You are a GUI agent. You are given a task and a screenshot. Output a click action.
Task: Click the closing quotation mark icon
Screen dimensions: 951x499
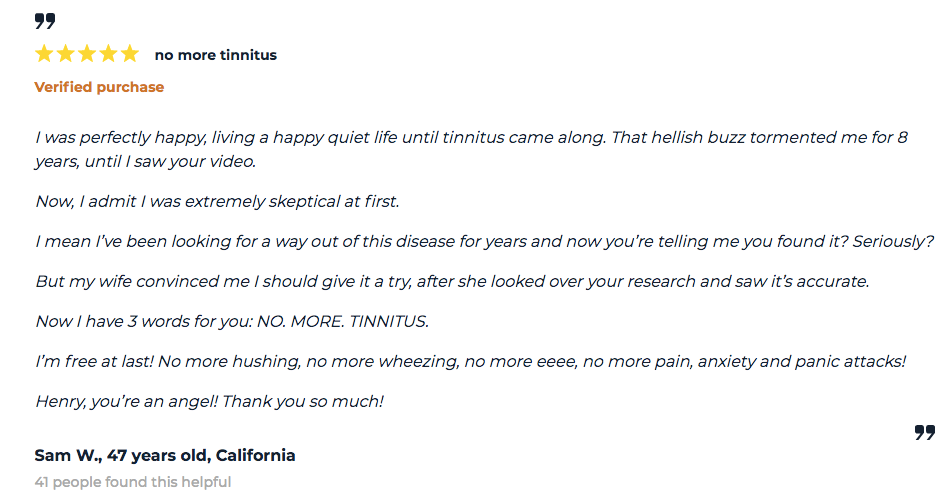925,432
